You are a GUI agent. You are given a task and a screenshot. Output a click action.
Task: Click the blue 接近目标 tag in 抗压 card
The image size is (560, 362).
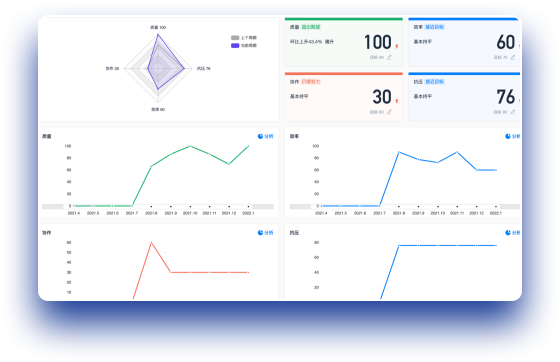click(435, 81)
